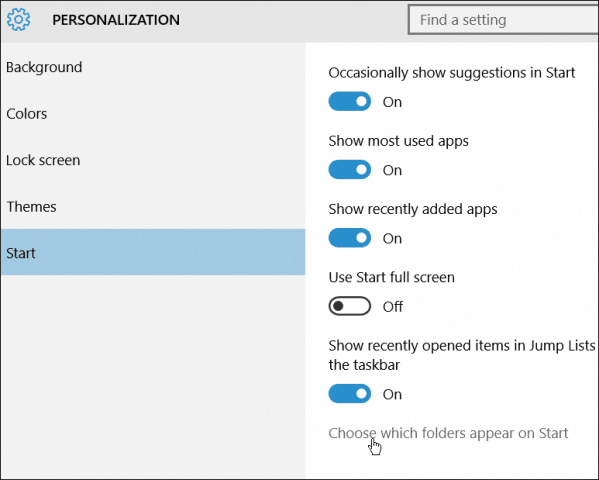Disable Show recently added apps

[350, 238]
